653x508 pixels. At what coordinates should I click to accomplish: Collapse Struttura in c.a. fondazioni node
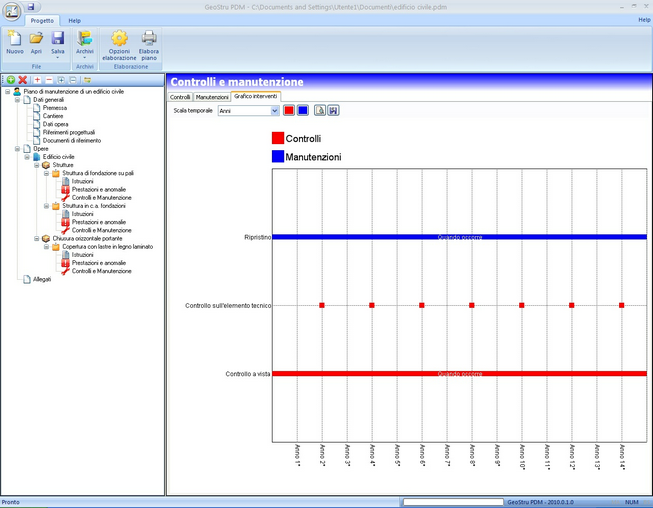[46, 206]
